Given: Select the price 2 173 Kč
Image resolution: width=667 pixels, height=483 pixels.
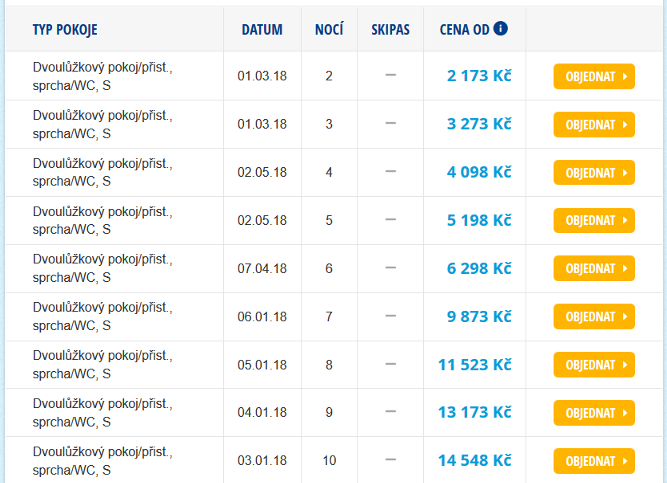Looking at the screenshot, I should pos(479,76).
